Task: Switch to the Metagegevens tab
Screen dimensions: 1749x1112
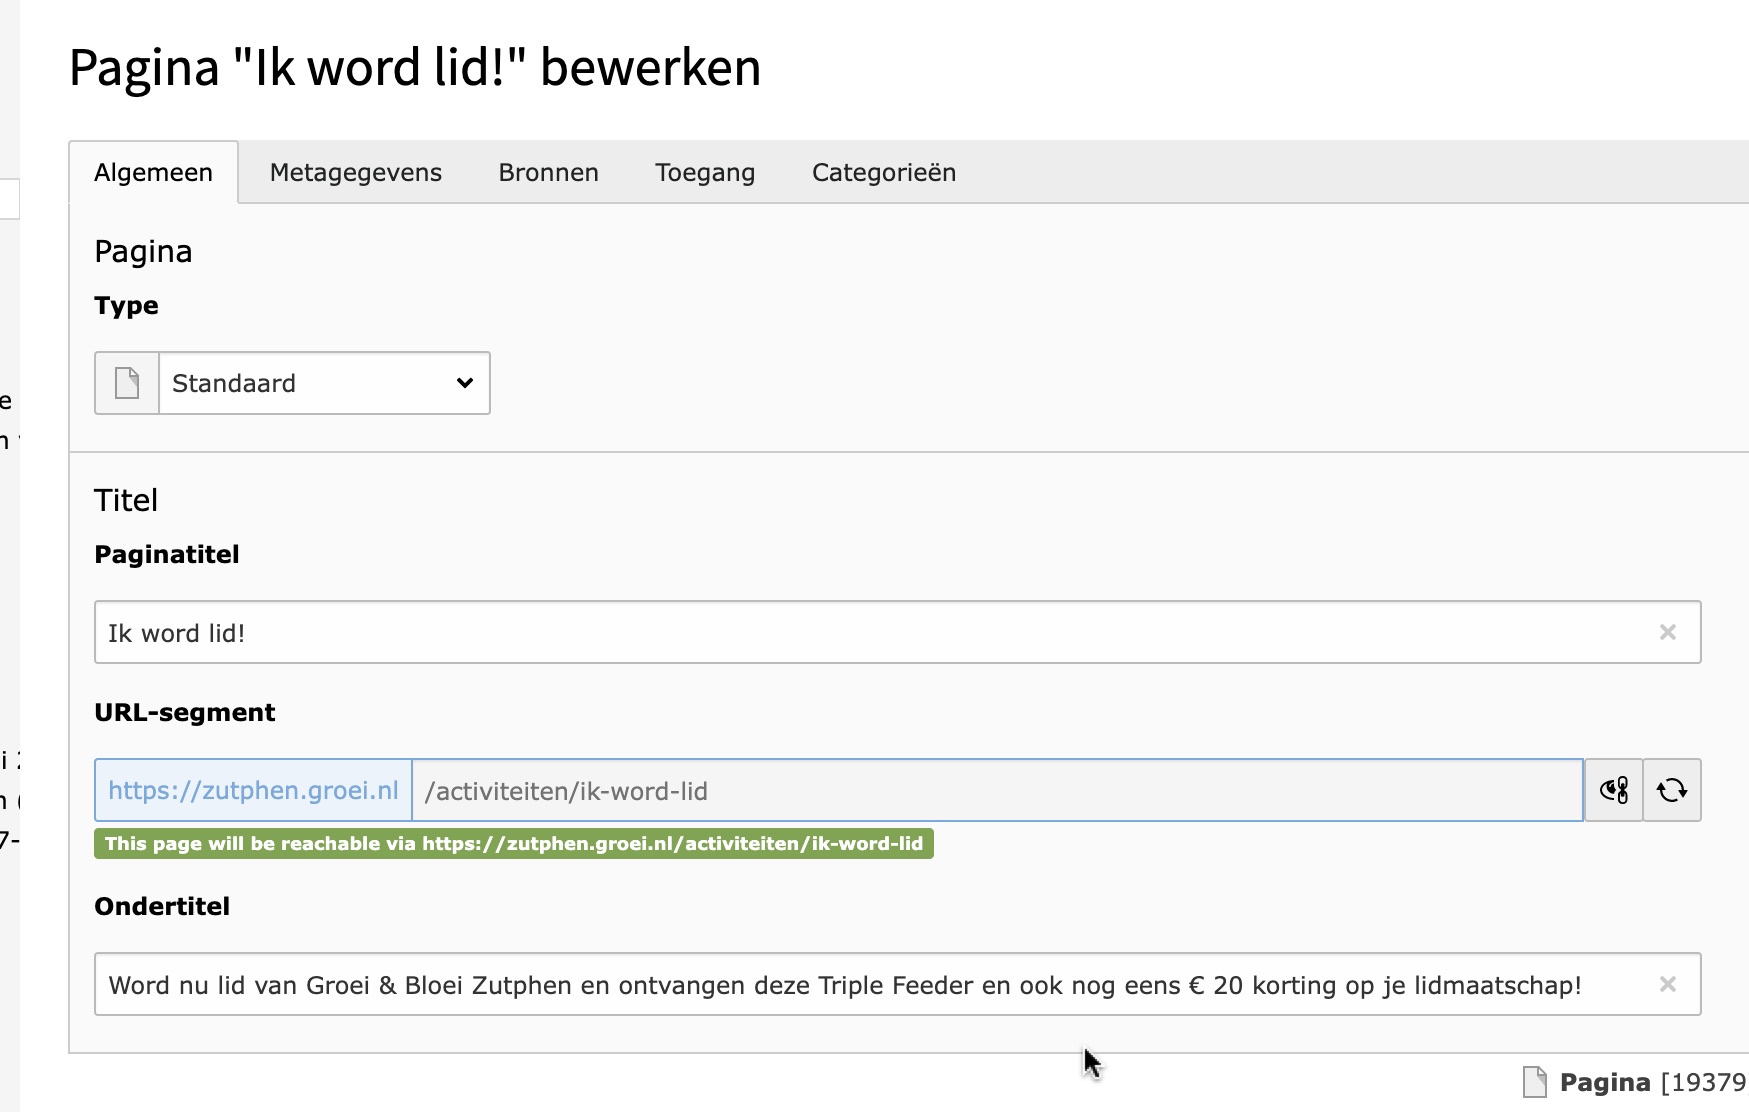Action: (355, 173)
